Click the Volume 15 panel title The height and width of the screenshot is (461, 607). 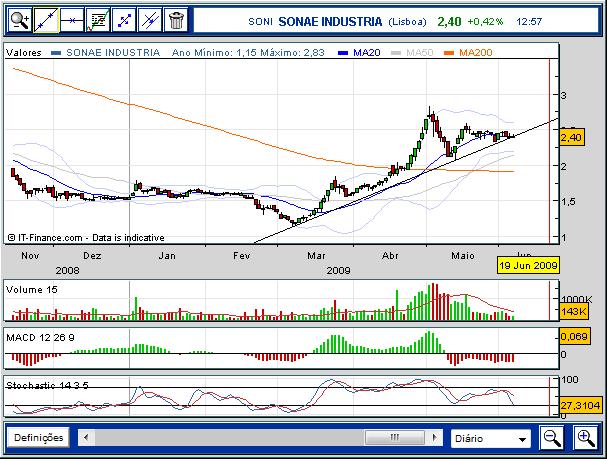tap(32, 290)
